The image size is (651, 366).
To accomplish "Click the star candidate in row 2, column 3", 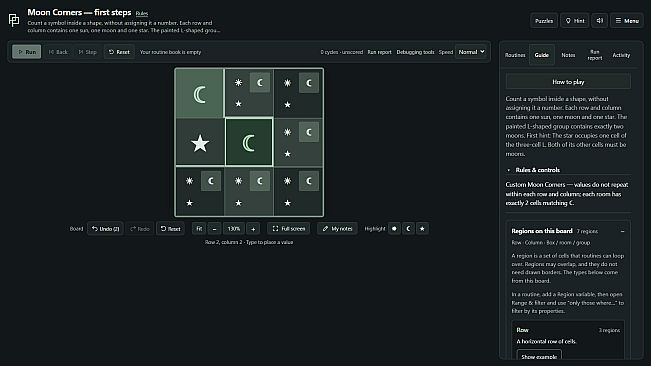I will click(x=287, y=154).
